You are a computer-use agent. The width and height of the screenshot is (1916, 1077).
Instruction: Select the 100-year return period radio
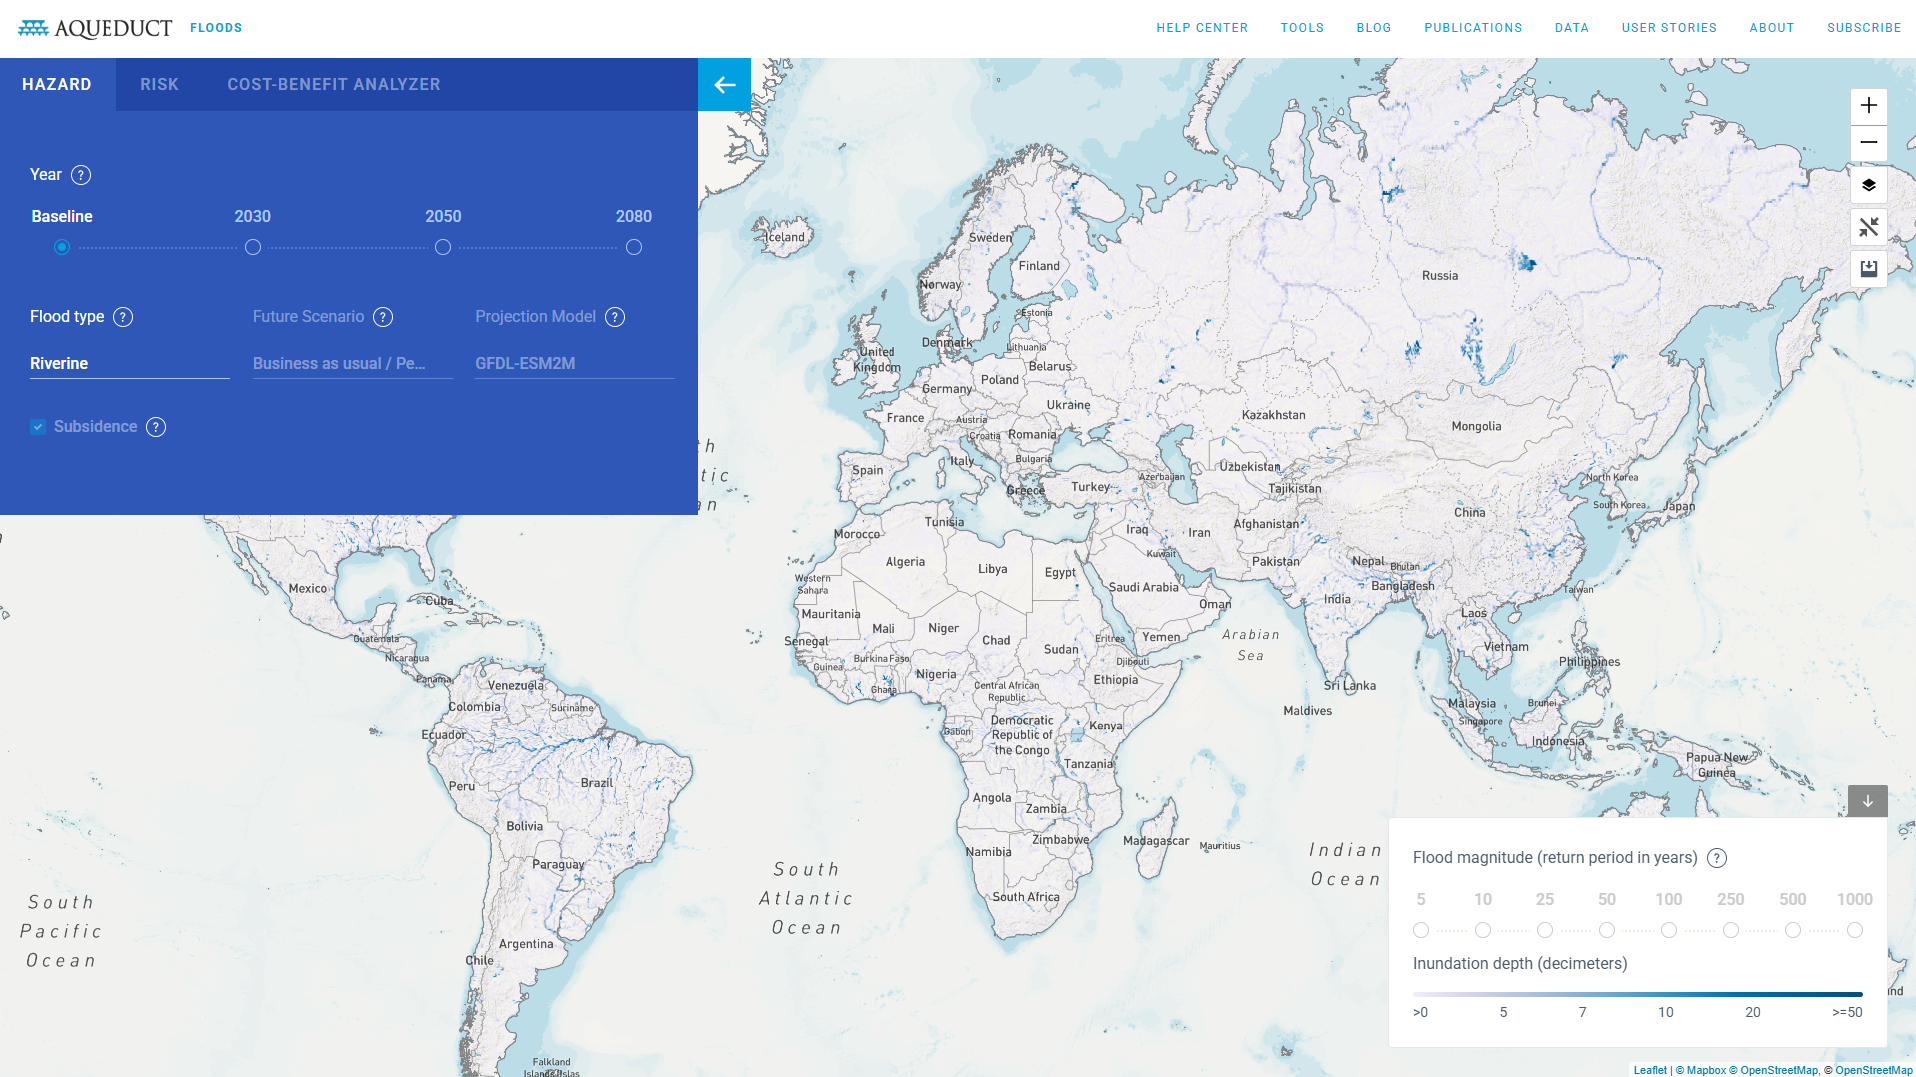(x=1669, y=930)
